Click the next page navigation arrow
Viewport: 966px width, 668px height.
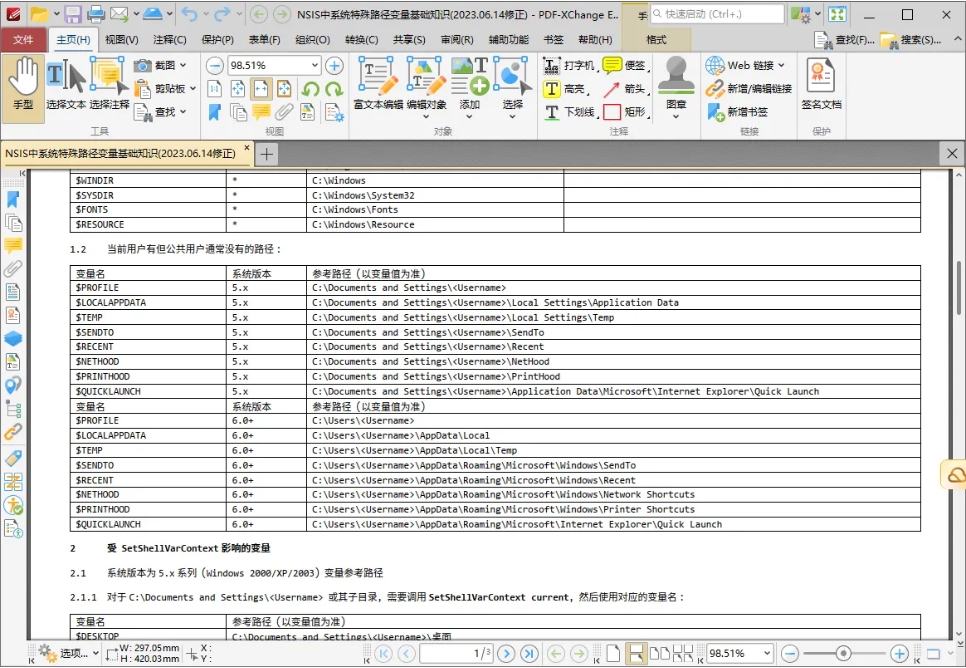tap(508, 652)
